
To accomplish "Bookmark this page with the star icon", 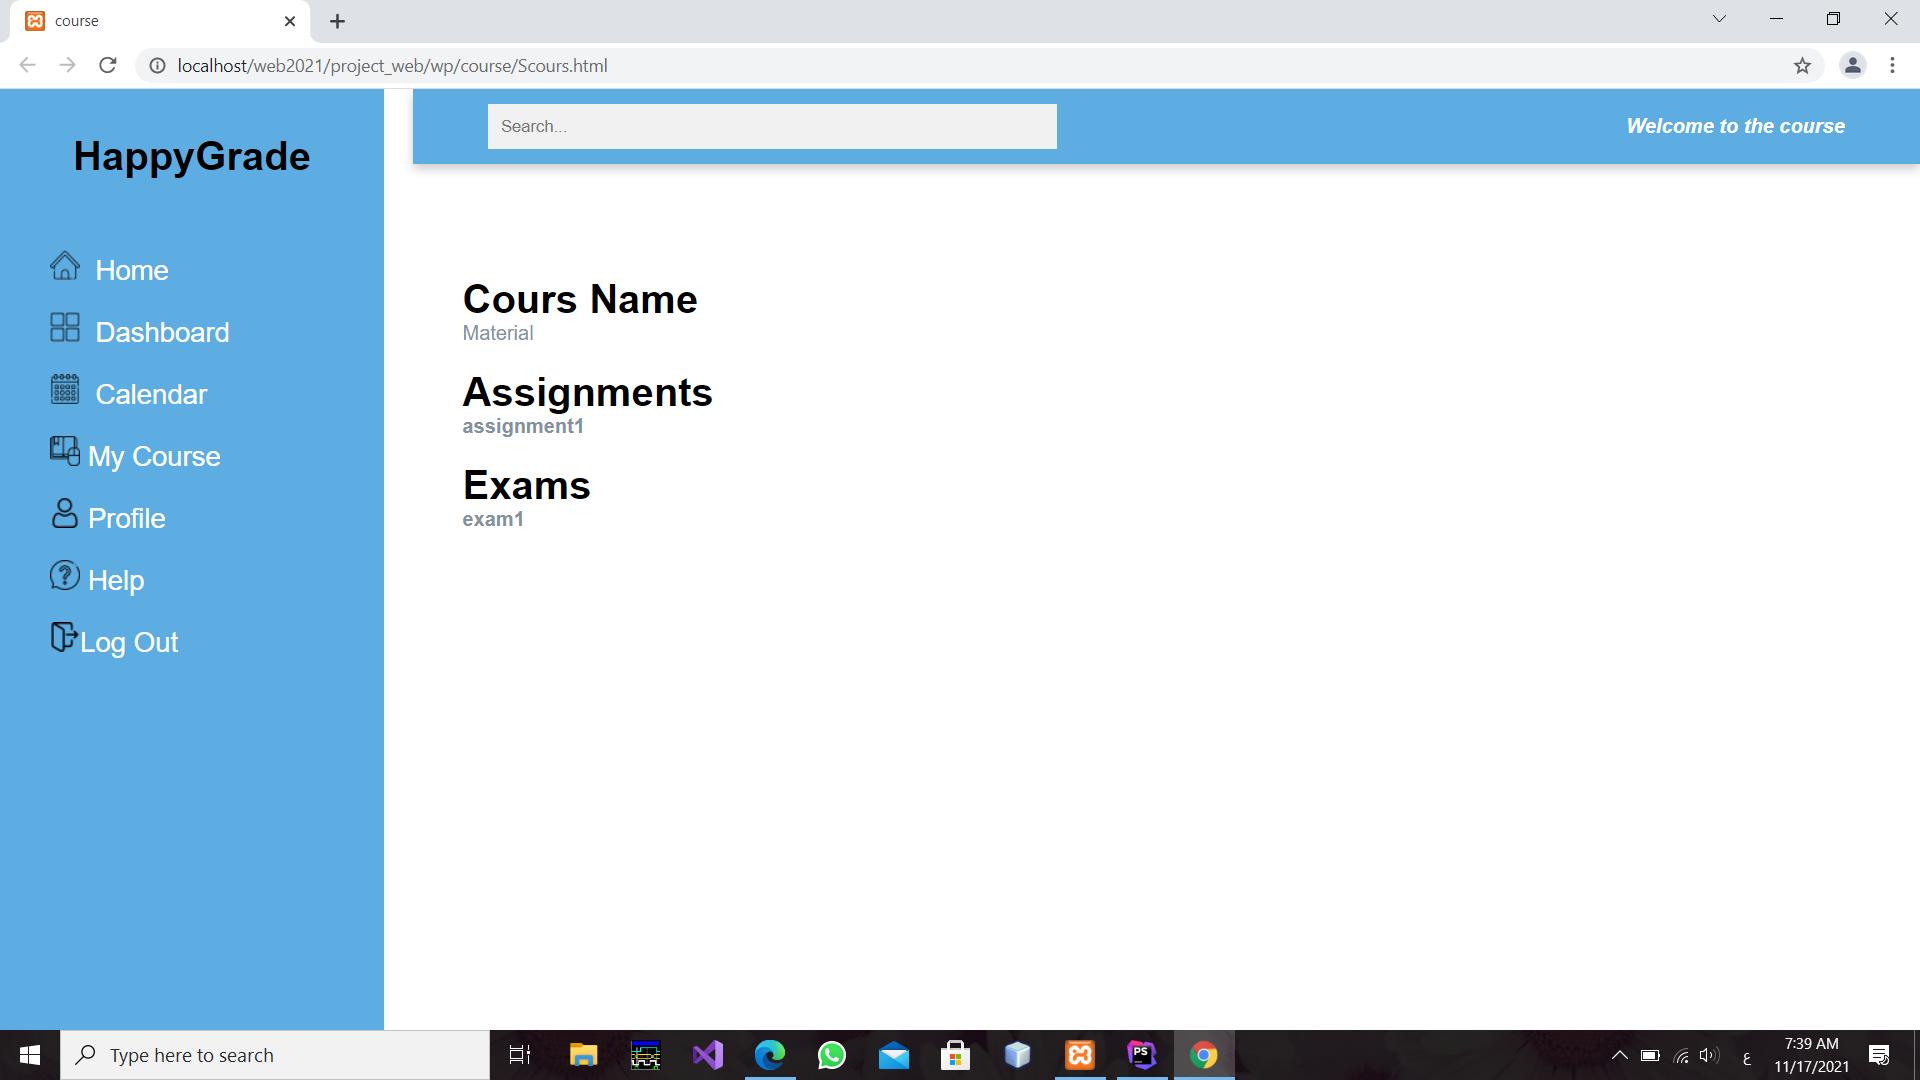I will [x=1803, y=65].
